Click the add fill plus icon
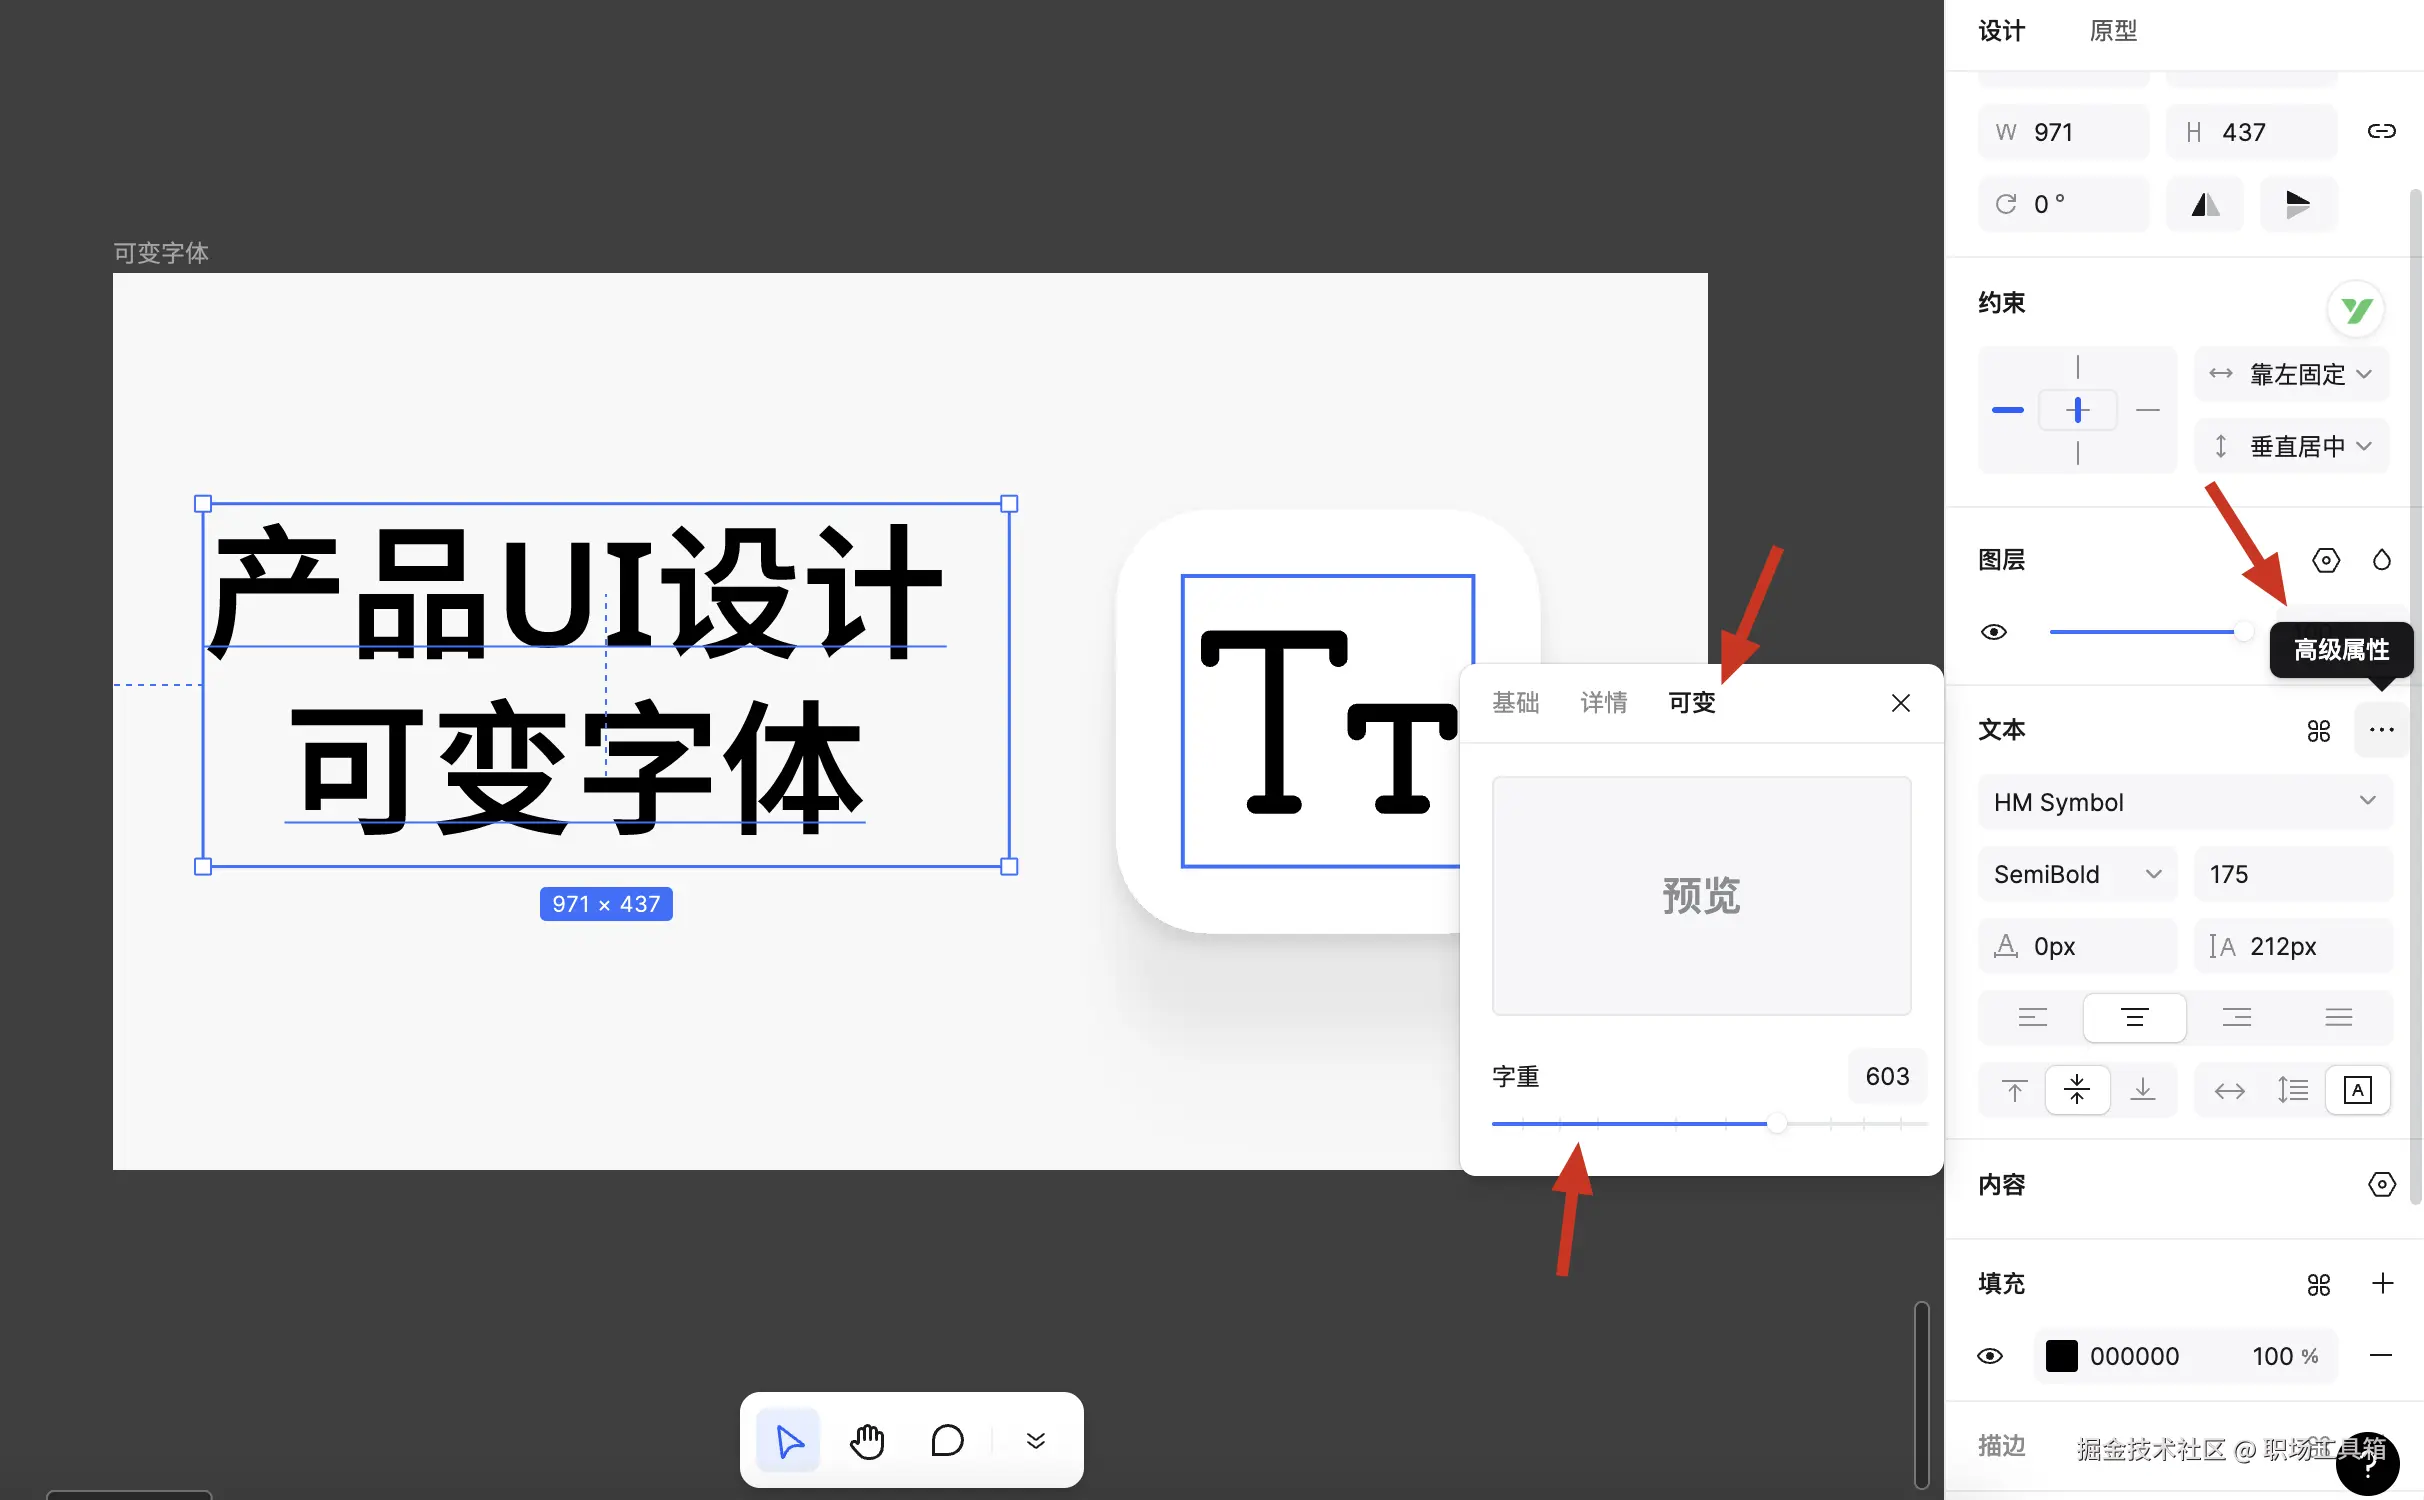Viewport: 2424px width, 1500px height. coord(2382,1283)
